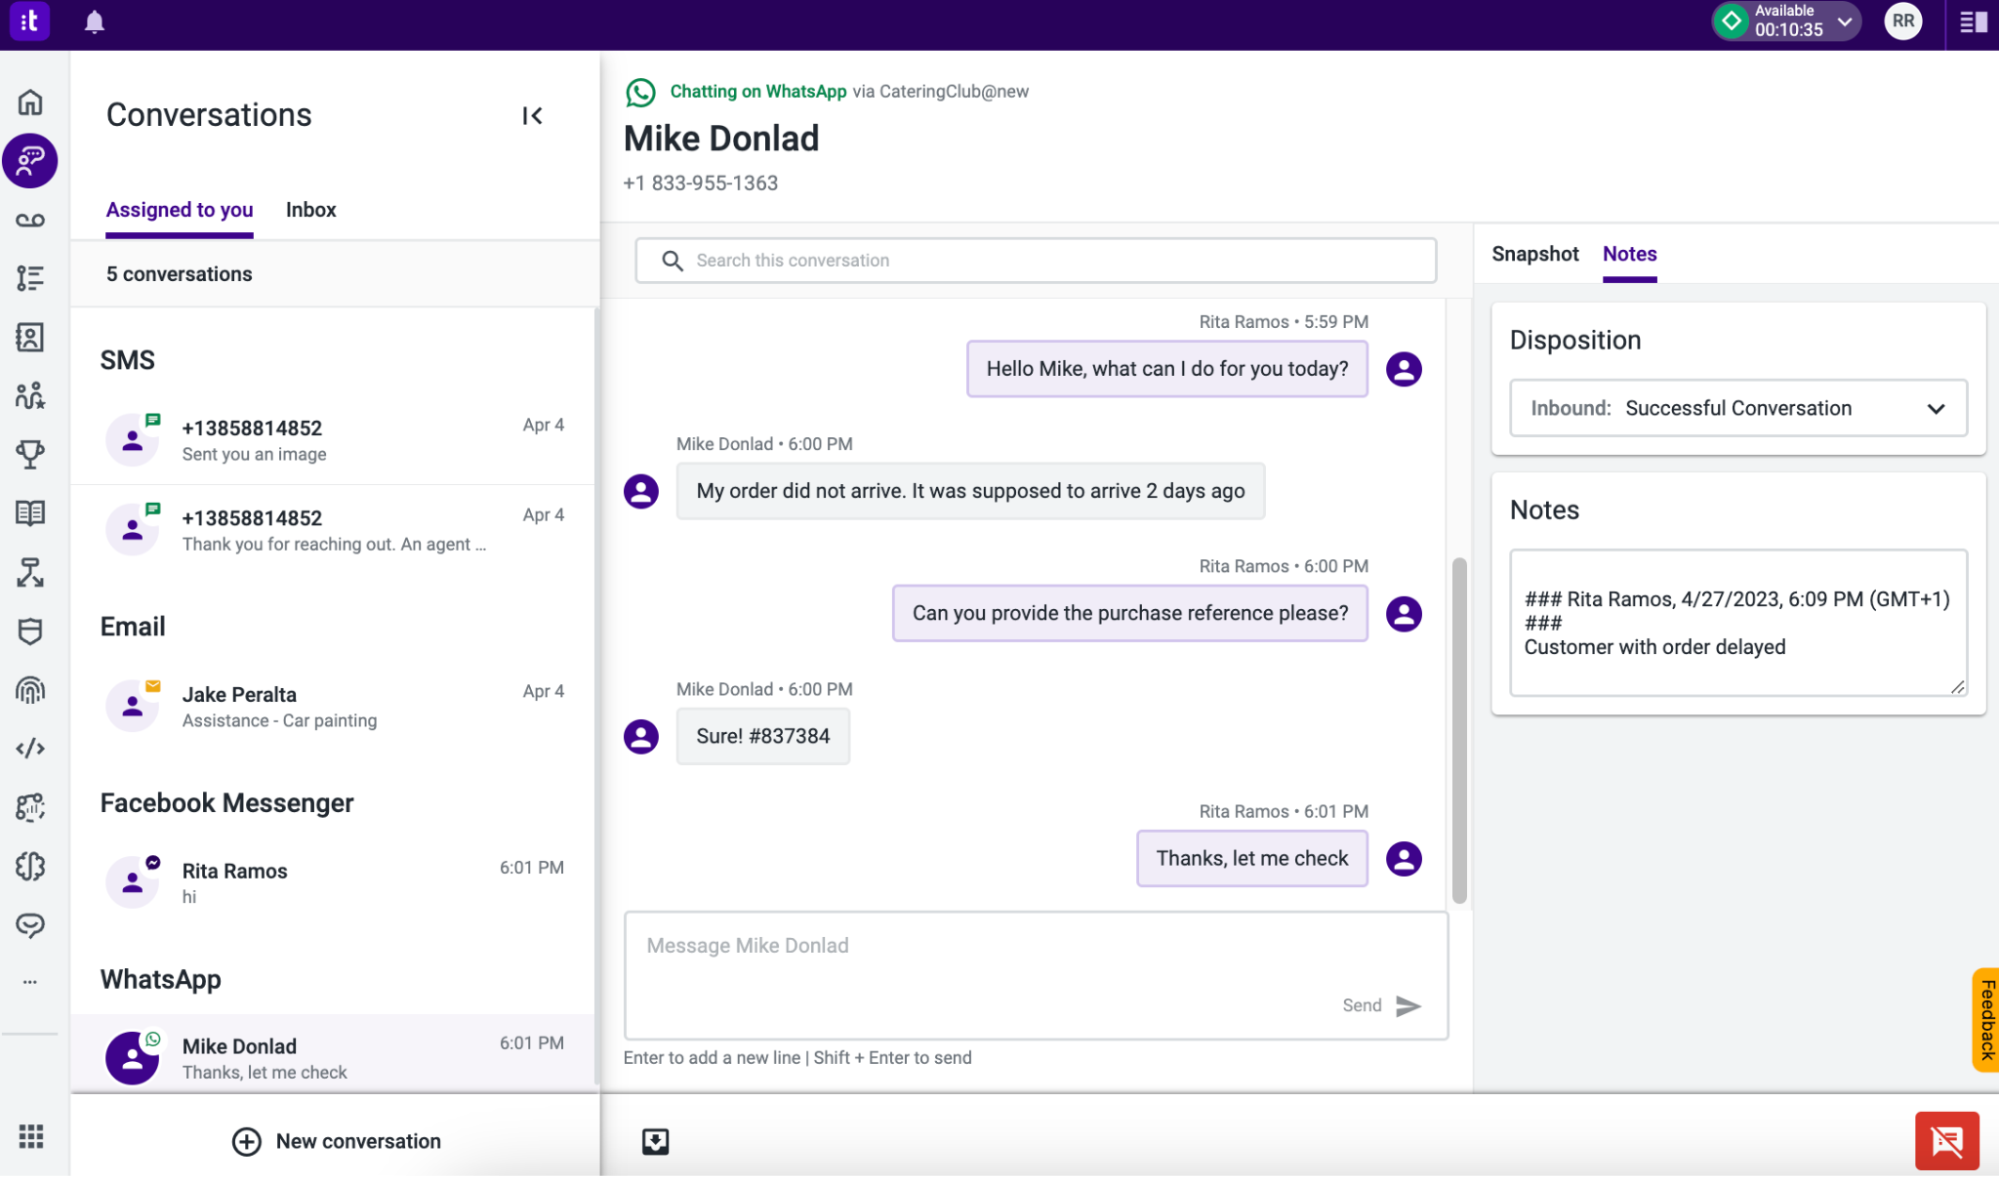End the chat using the red icon
Image resolution: width=1999 pixels, height=1177 pixels.
[x=1946, y=1140]
